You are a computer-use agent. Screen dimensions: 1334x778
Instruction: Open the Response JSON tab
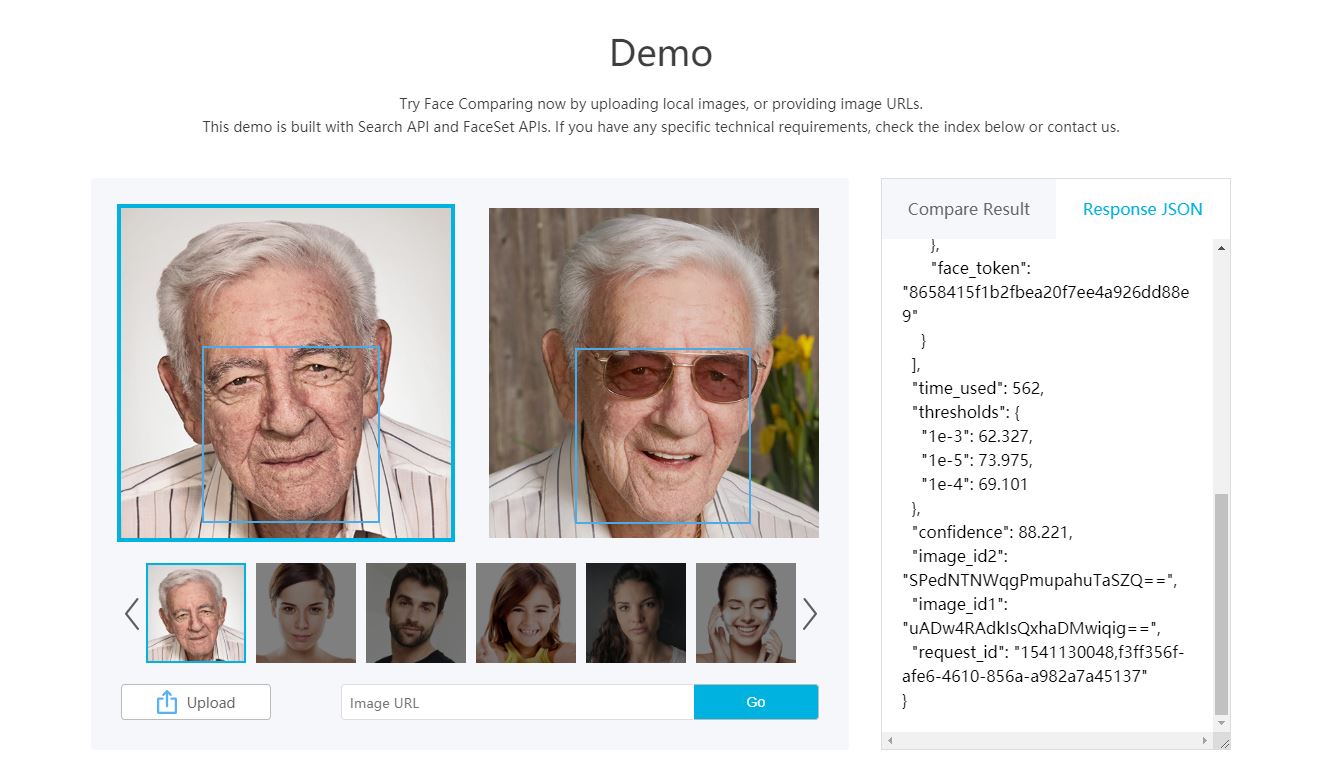pos(1142,209)
